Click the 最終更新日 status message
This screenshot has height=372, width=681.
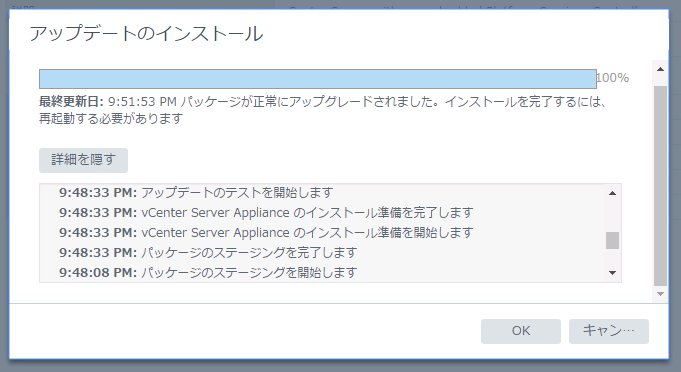point(323,110)
